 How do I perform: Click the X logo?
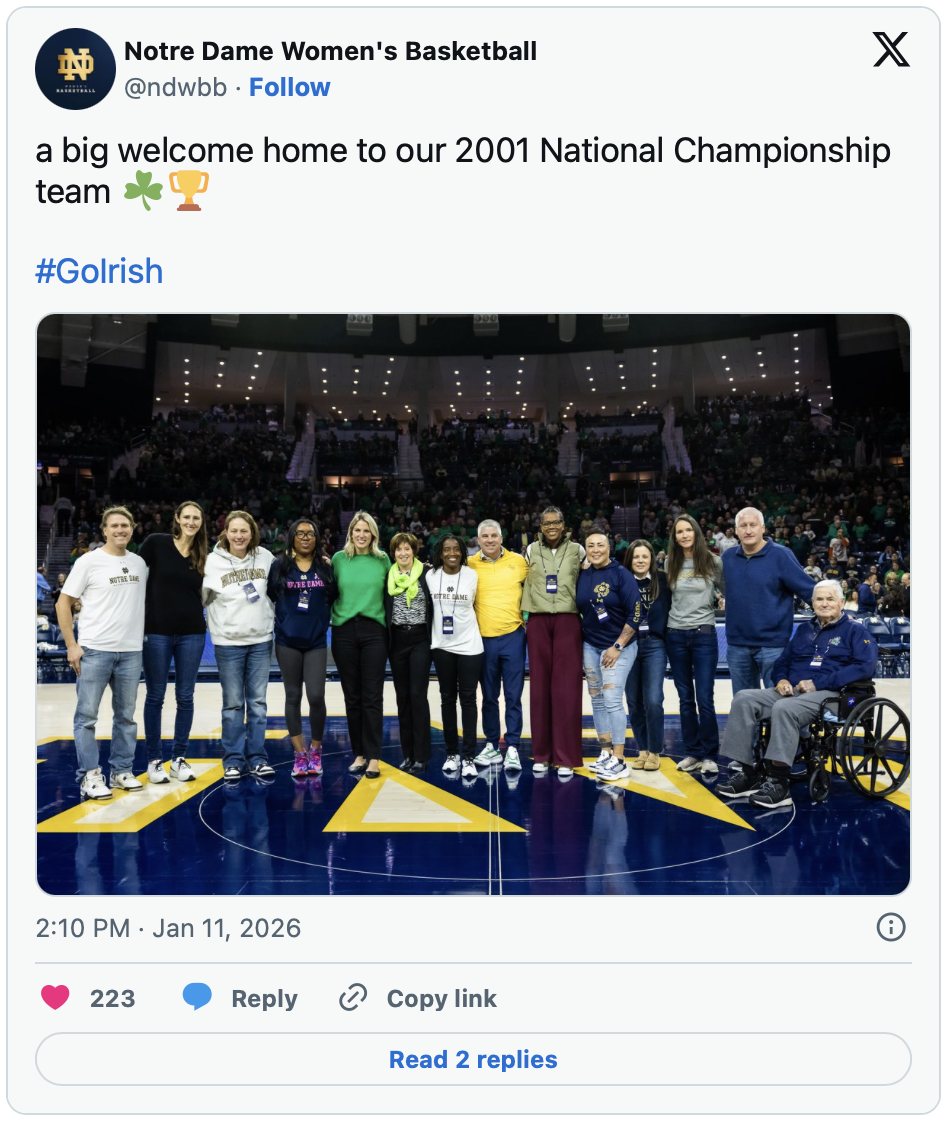[x=890, y=49]
